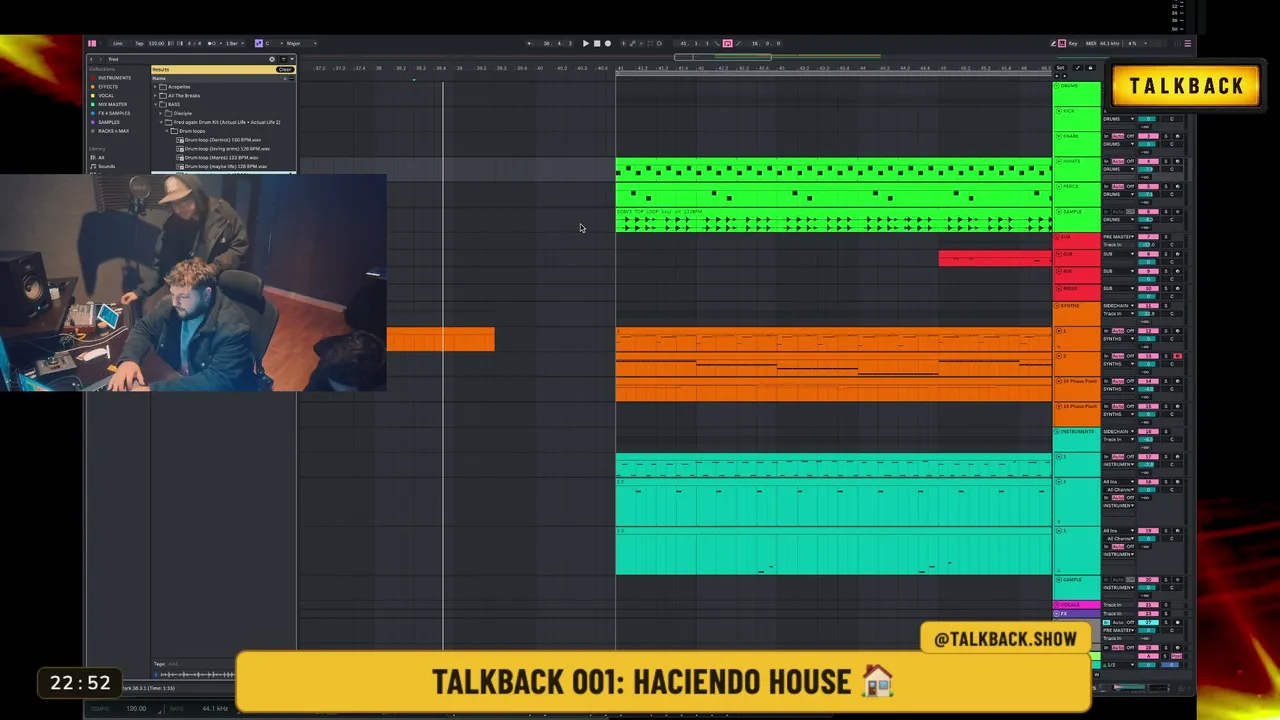1280x720 pixels.
Task: Select the FX 4 SAMPLES collection
Action: click(x=113, y=114)
